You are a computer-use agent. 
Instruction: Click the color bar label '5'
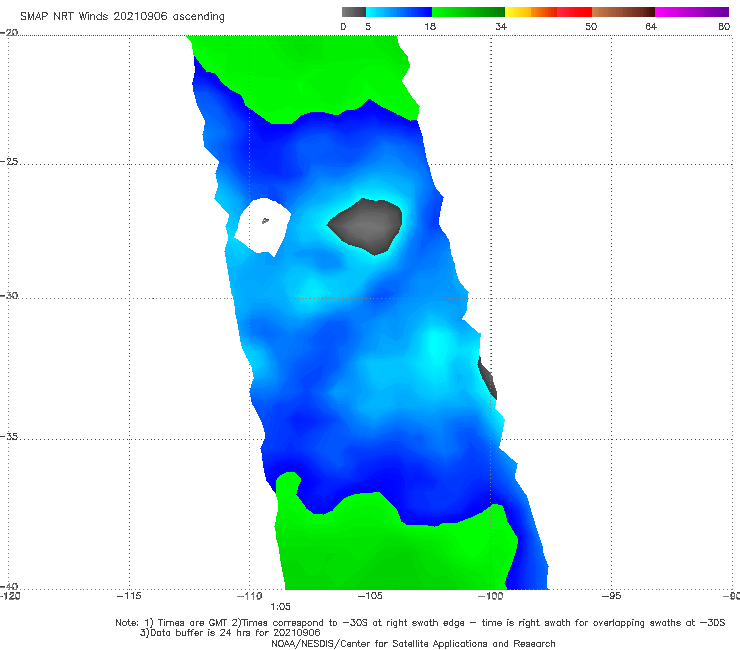click(x=368, y=26)
